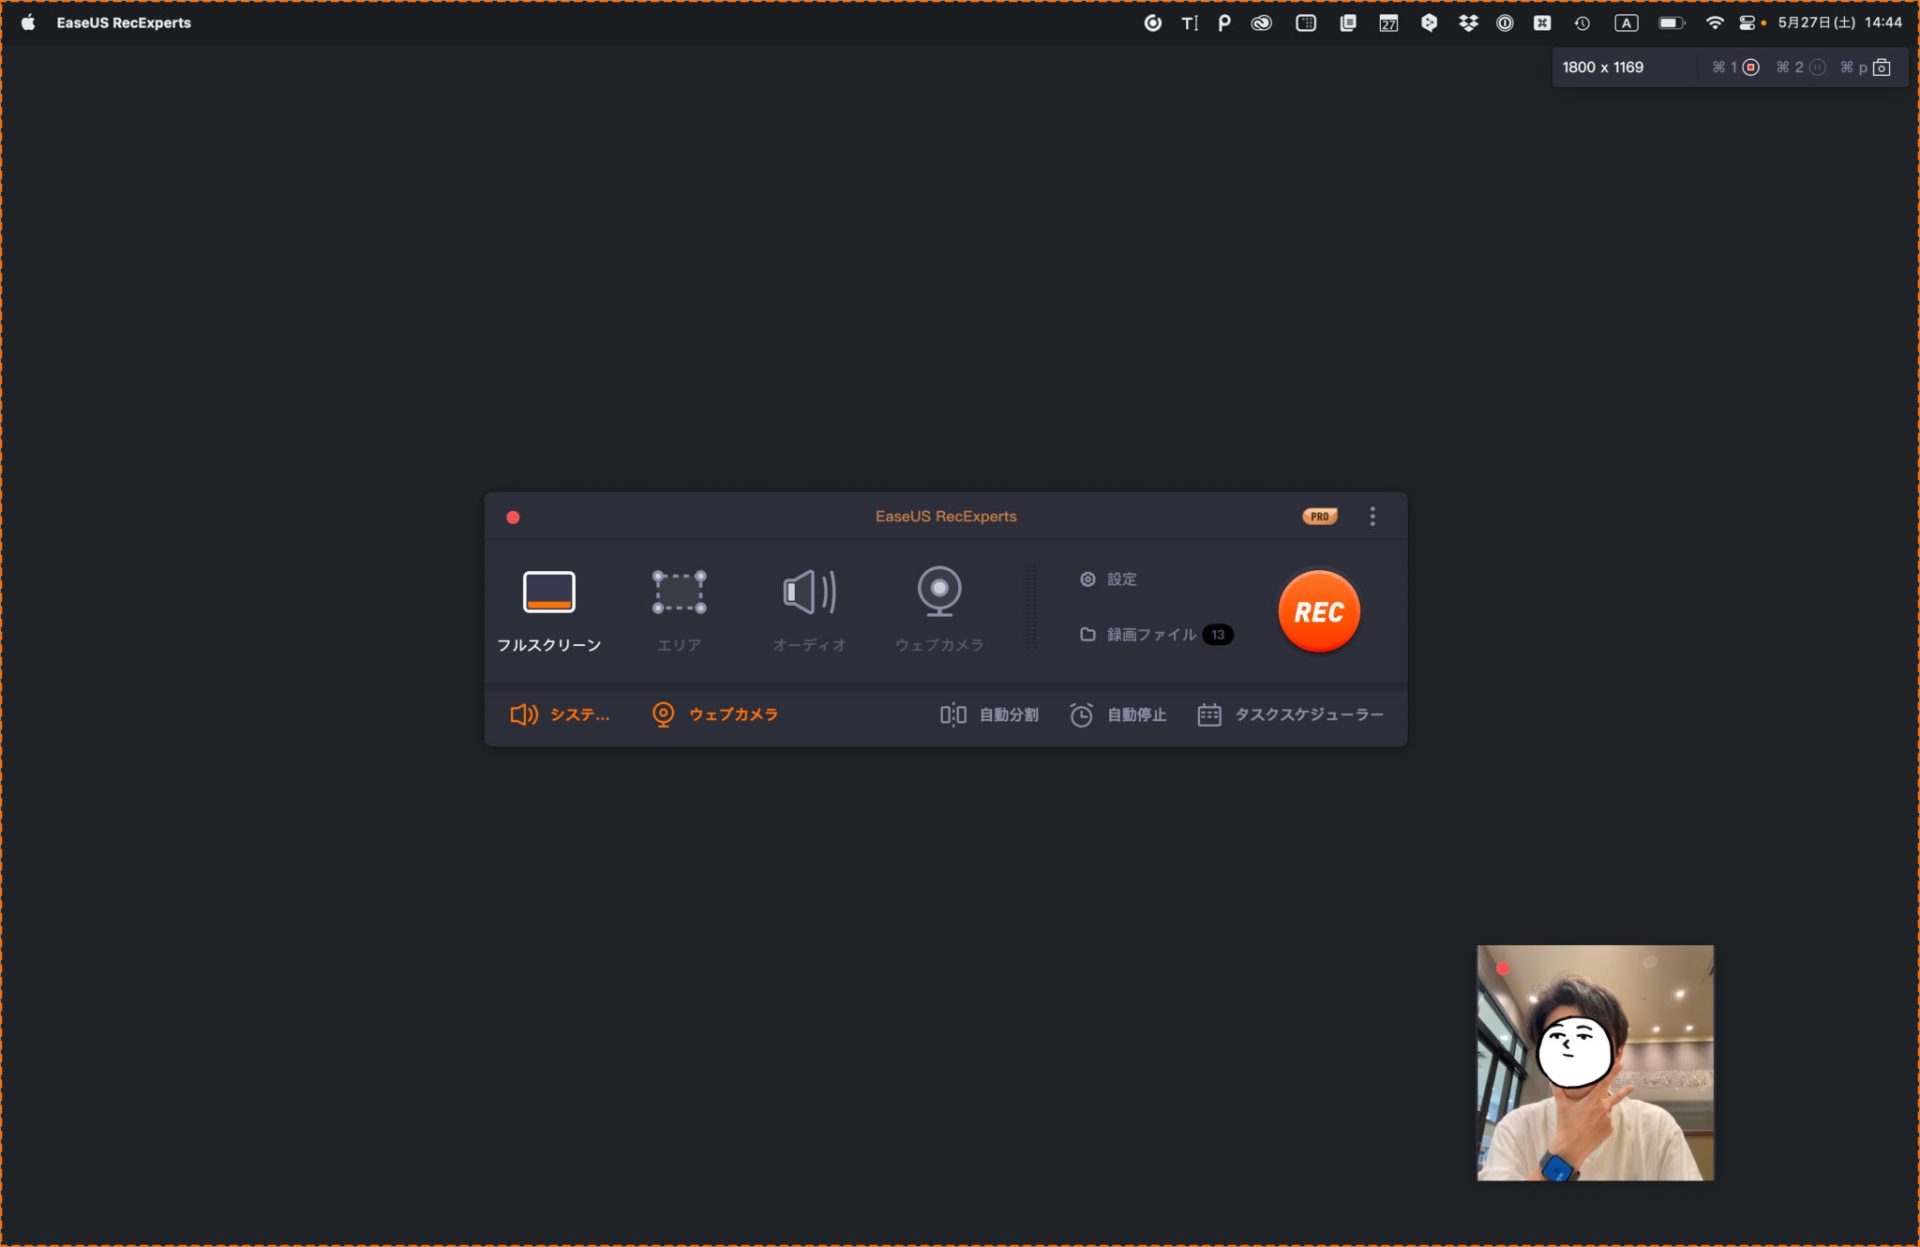Open the three-dot more options menu
Viewport: 1920px width, 1247px height.
(x=1372, y=517)
